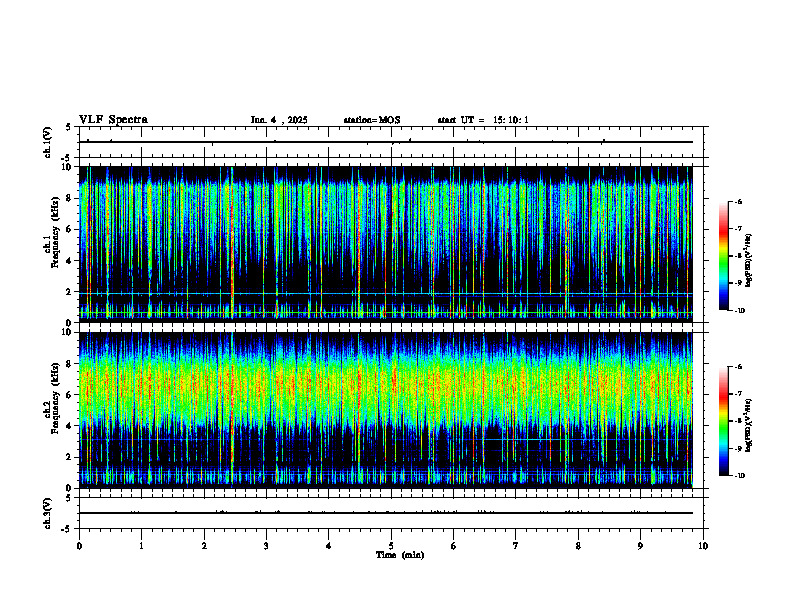This screenshot has width=792, height=612.
Task: Click the "6" kHz tick on ch.1 frequency axis
Action: 71,229
